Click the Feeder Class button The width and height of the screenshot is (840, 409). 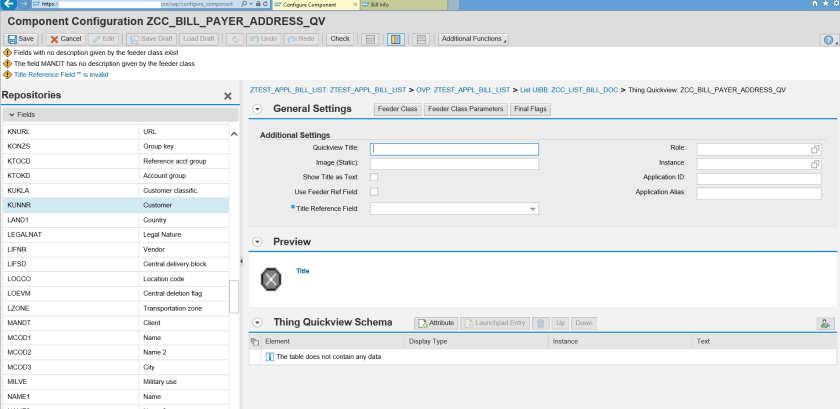click(x=398, y=109)
